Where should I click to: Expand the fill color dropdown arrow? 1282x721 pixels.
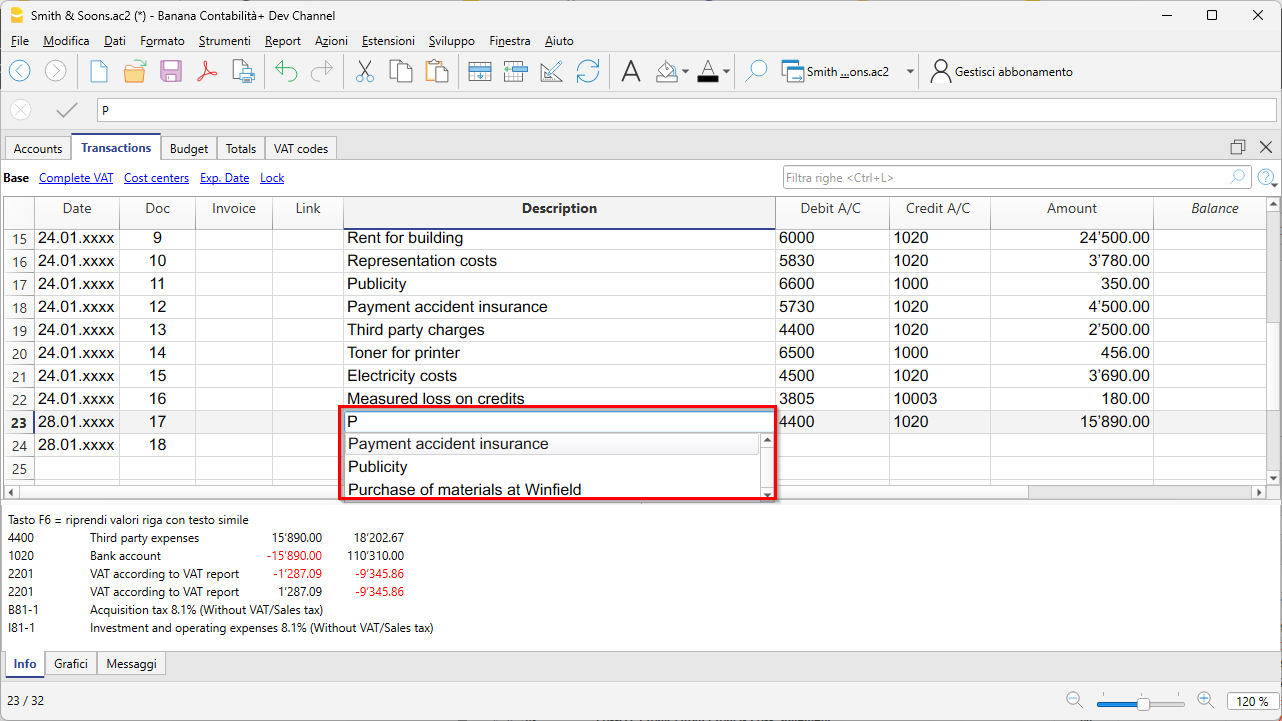pos(685,72)
